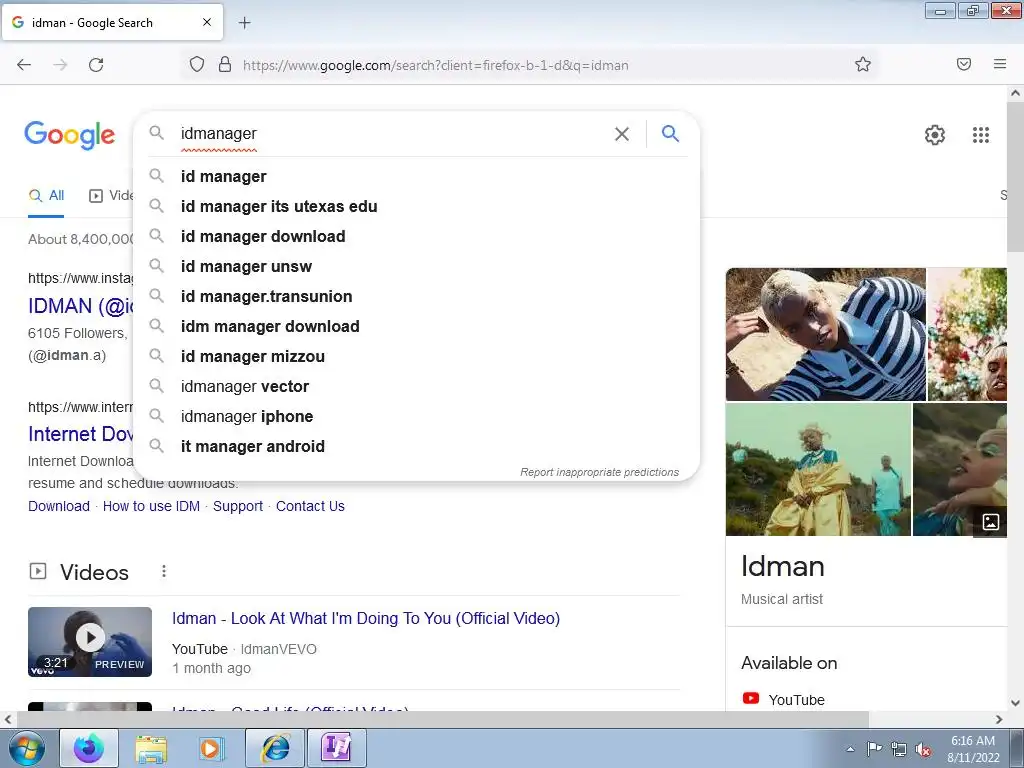This screenshot has width=1024, height=768.
Task: Click the vertical scrollbar thumb
Action: point(1015,176)
